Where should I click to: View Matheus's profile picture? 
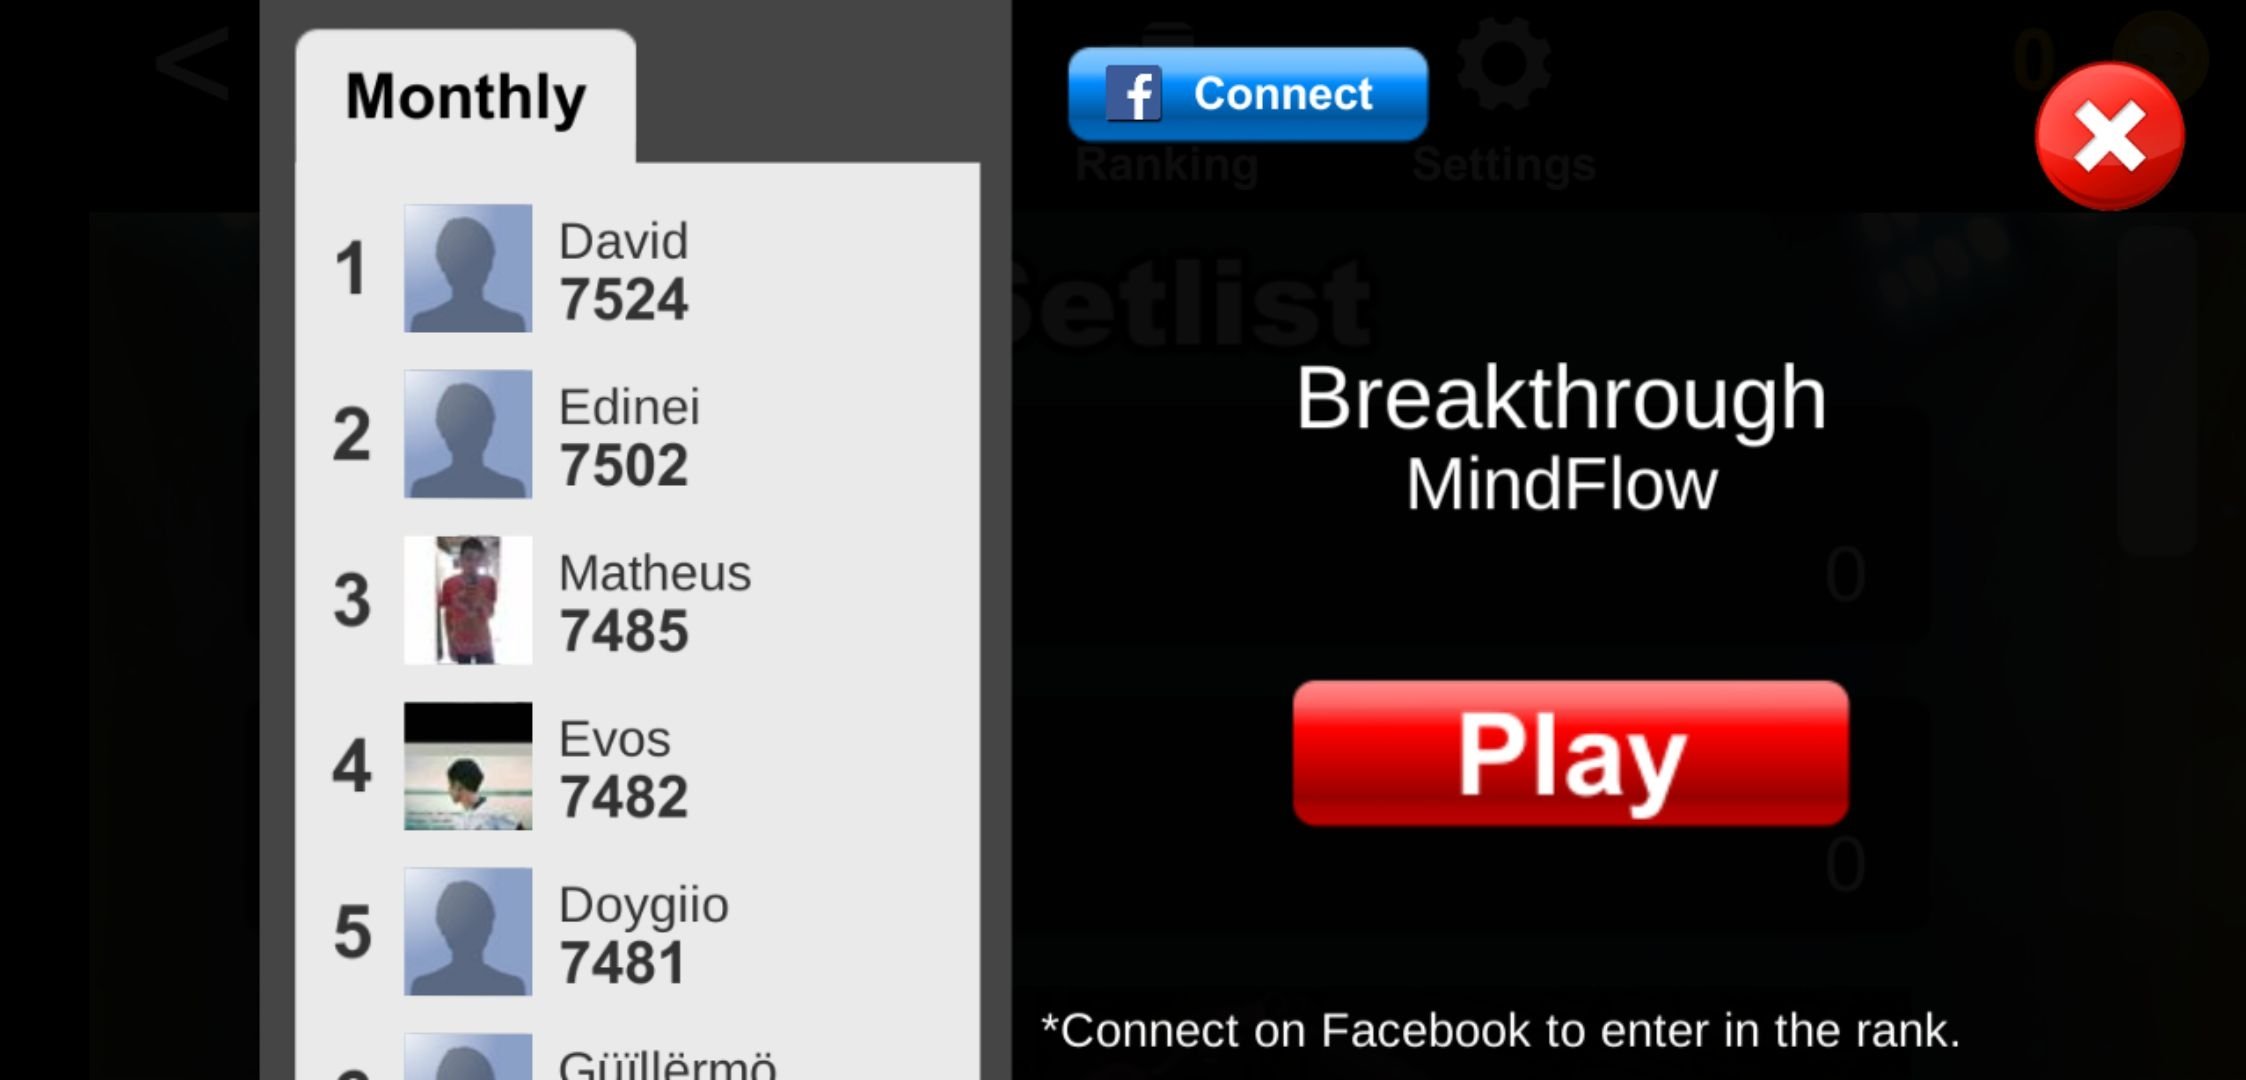point(466,599)
